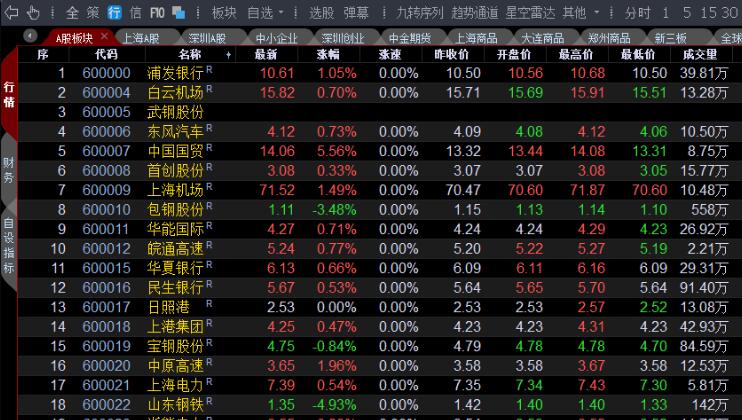
Task: Select the 武钢股份 row
Action: [380, 112]
